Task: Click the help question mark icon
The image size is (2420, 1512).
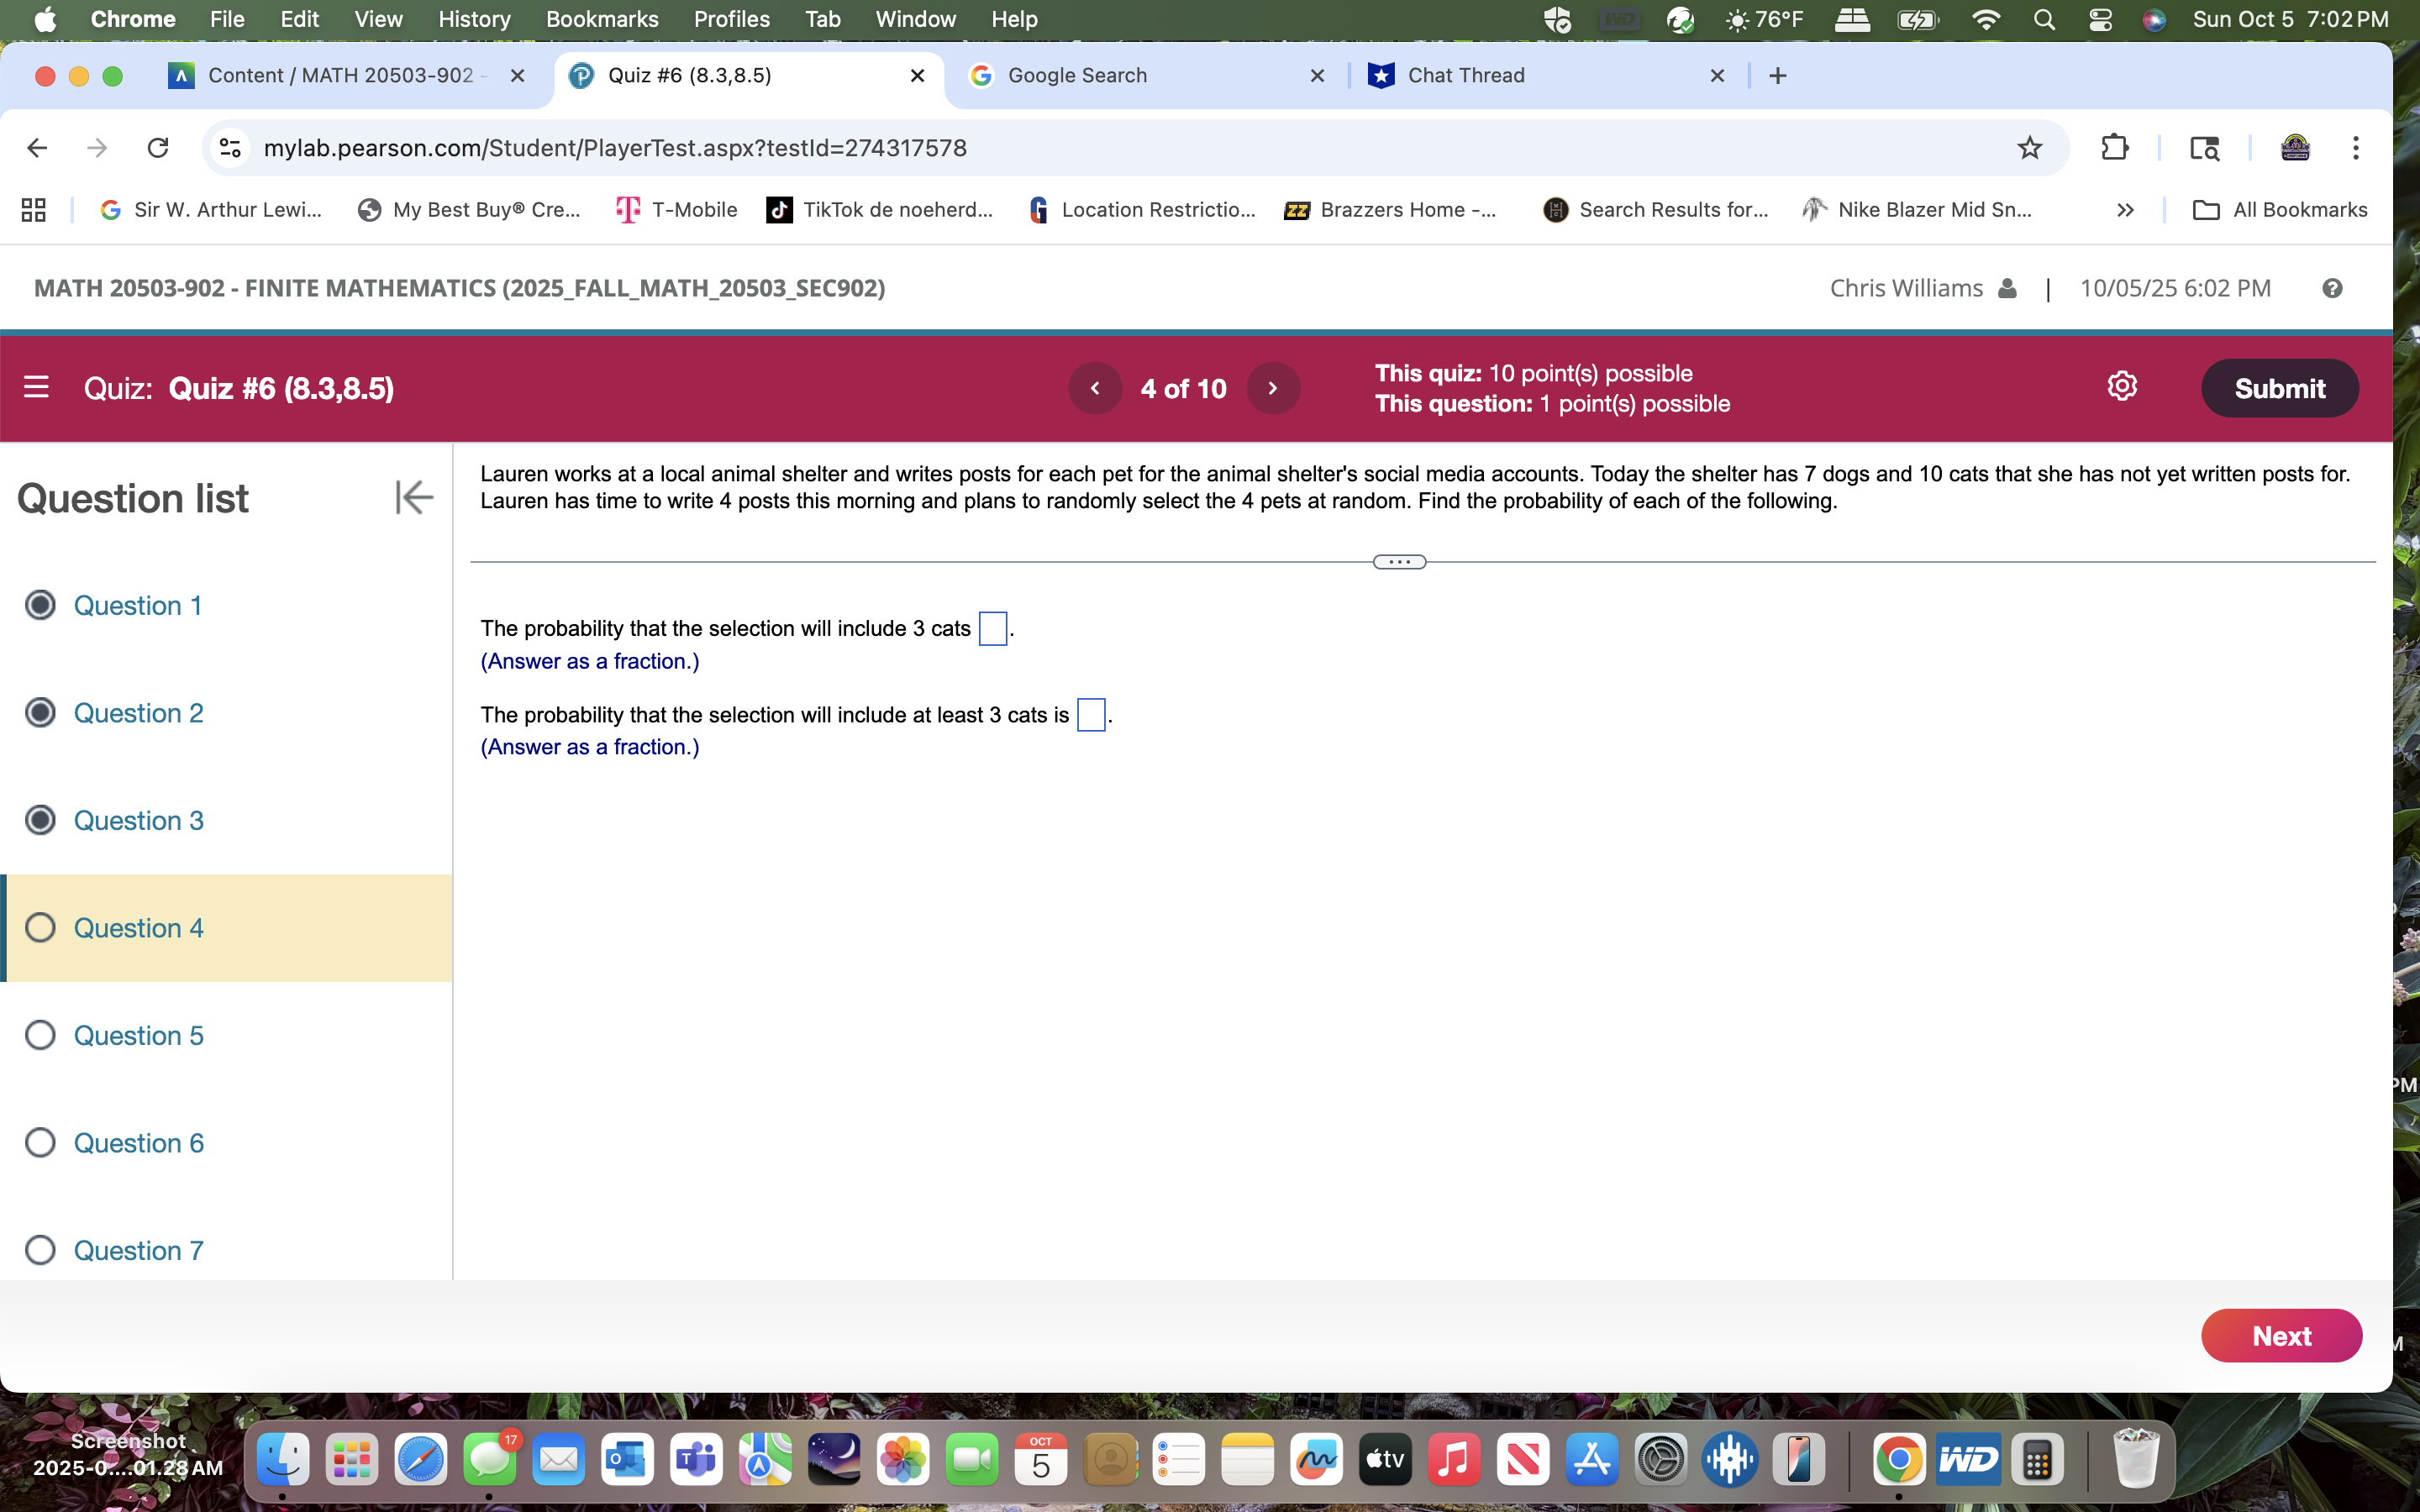Action: coord(2331,288)
